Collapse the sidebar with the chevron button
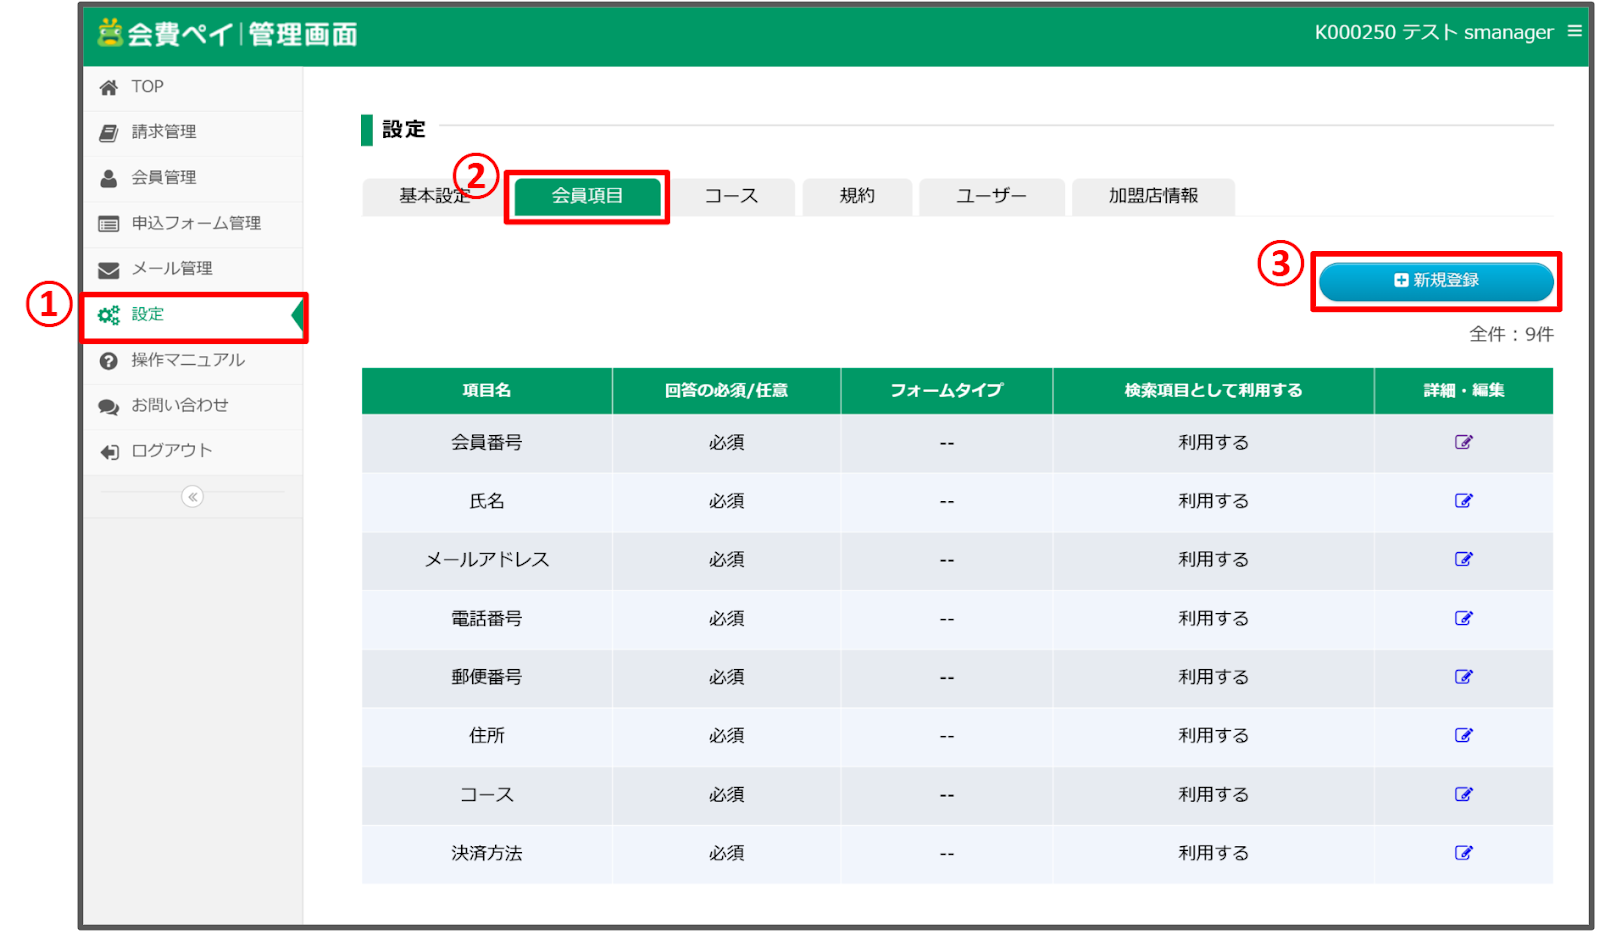 (x=192, y=497)
